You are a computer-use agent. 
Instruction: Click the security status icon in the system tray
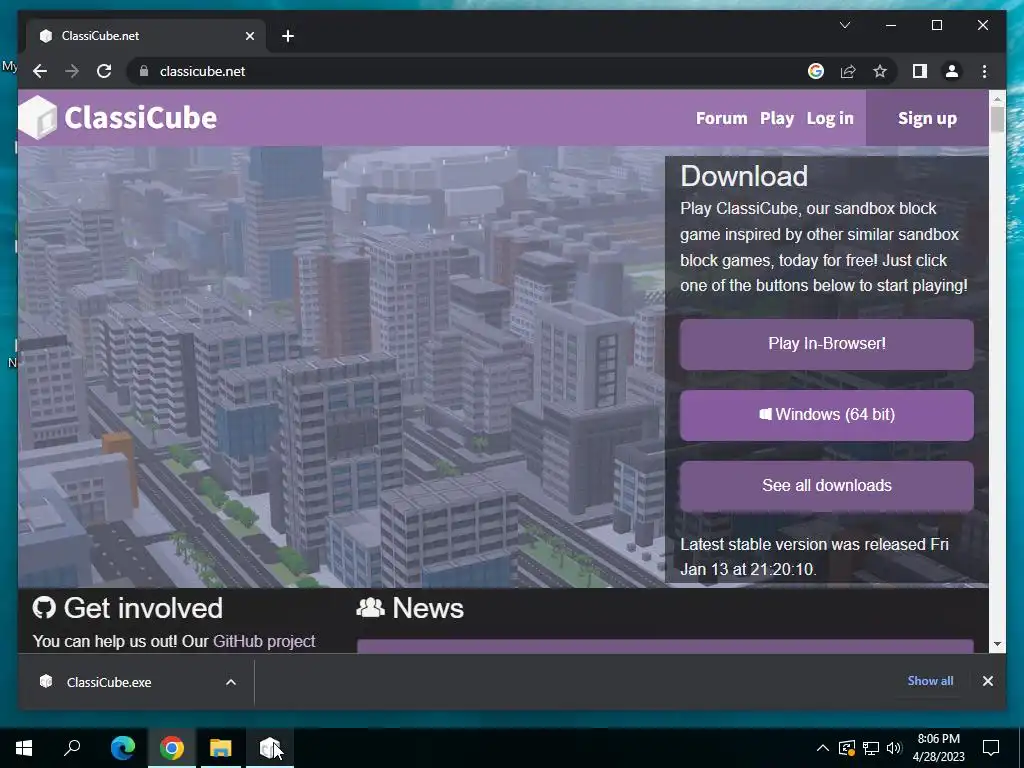[847, 748]
